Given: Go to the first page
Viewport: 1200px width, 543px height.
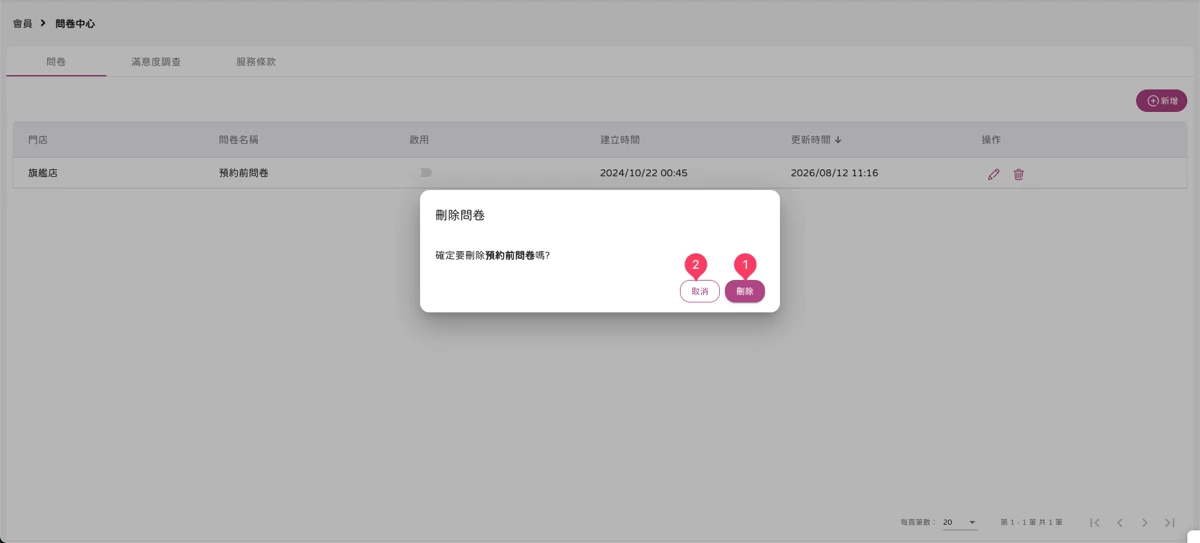Looking at the screenshot, I should pyautogui.click(x=1095, y=523).
